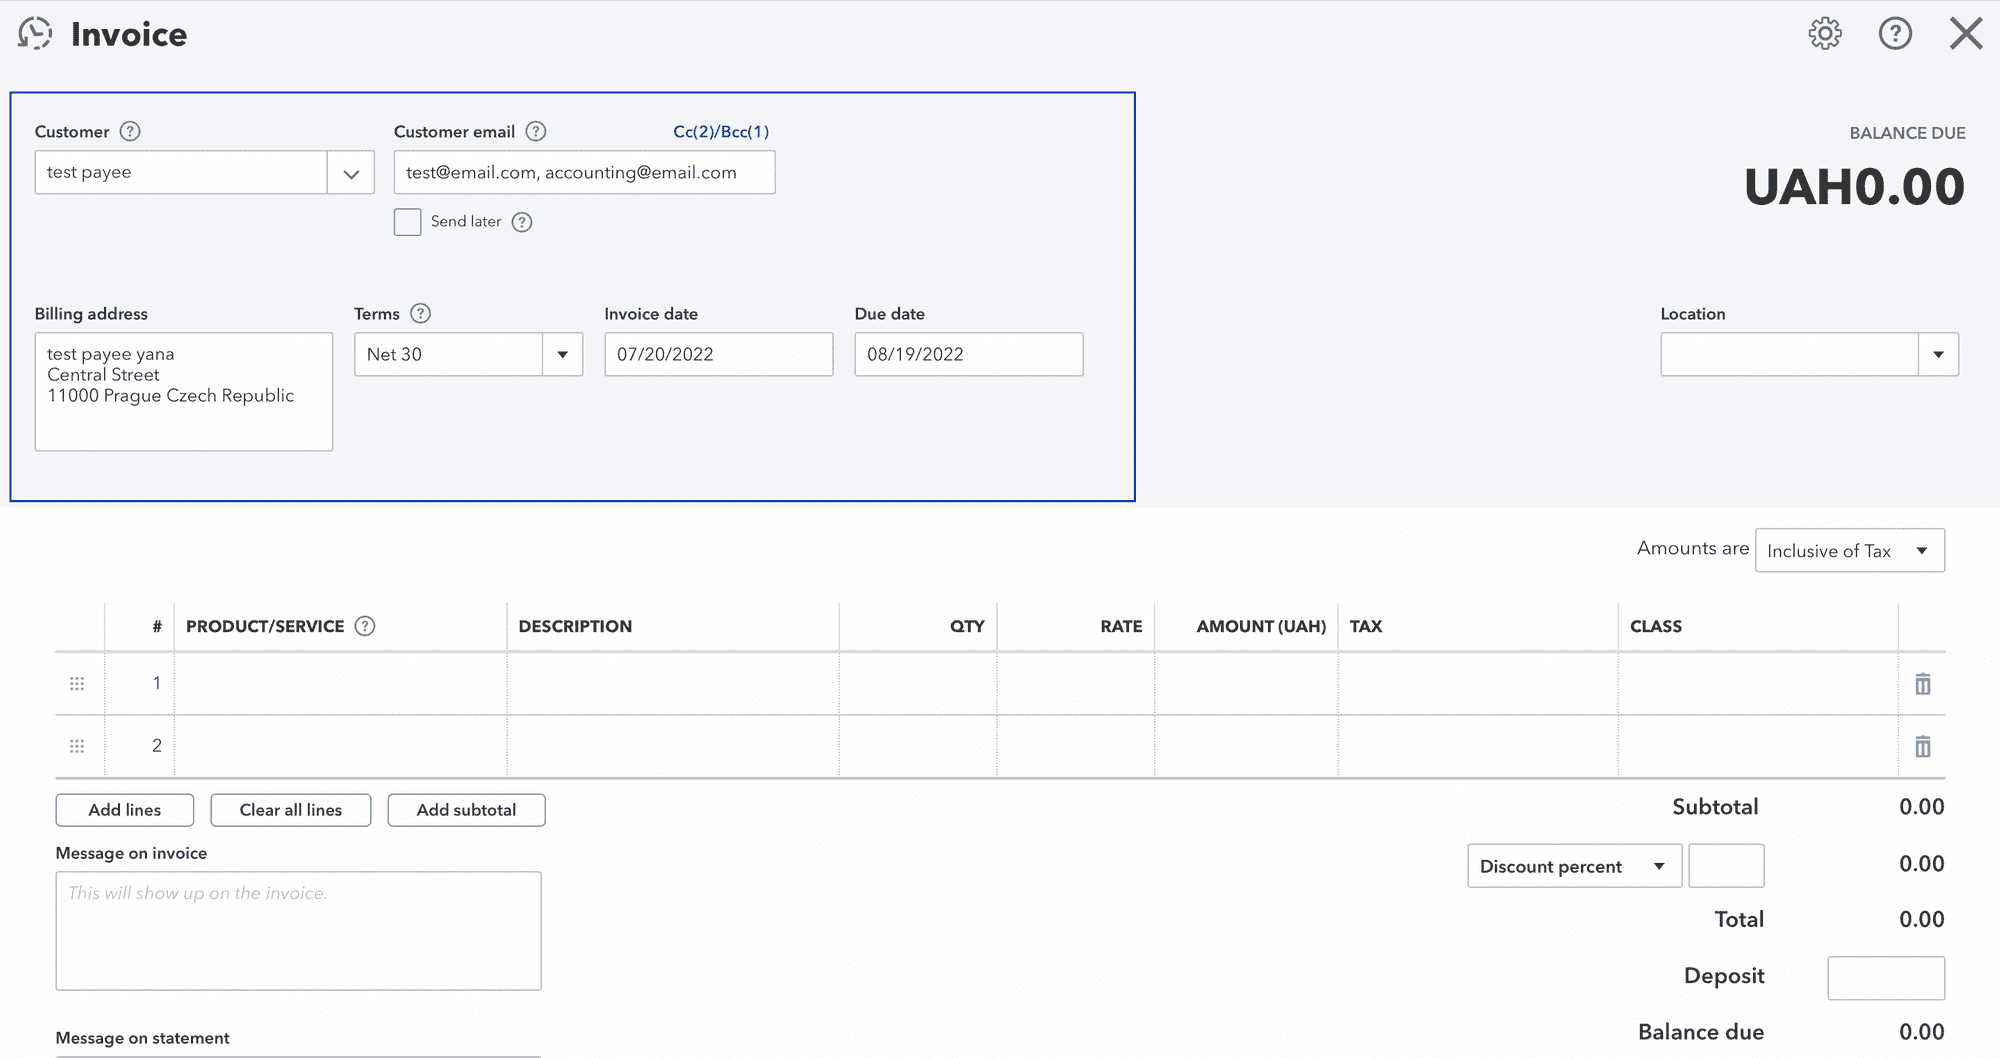Screen dimensions: 2000x1058
Task: Click the invoice history clock icon
Action: [35, 33]
